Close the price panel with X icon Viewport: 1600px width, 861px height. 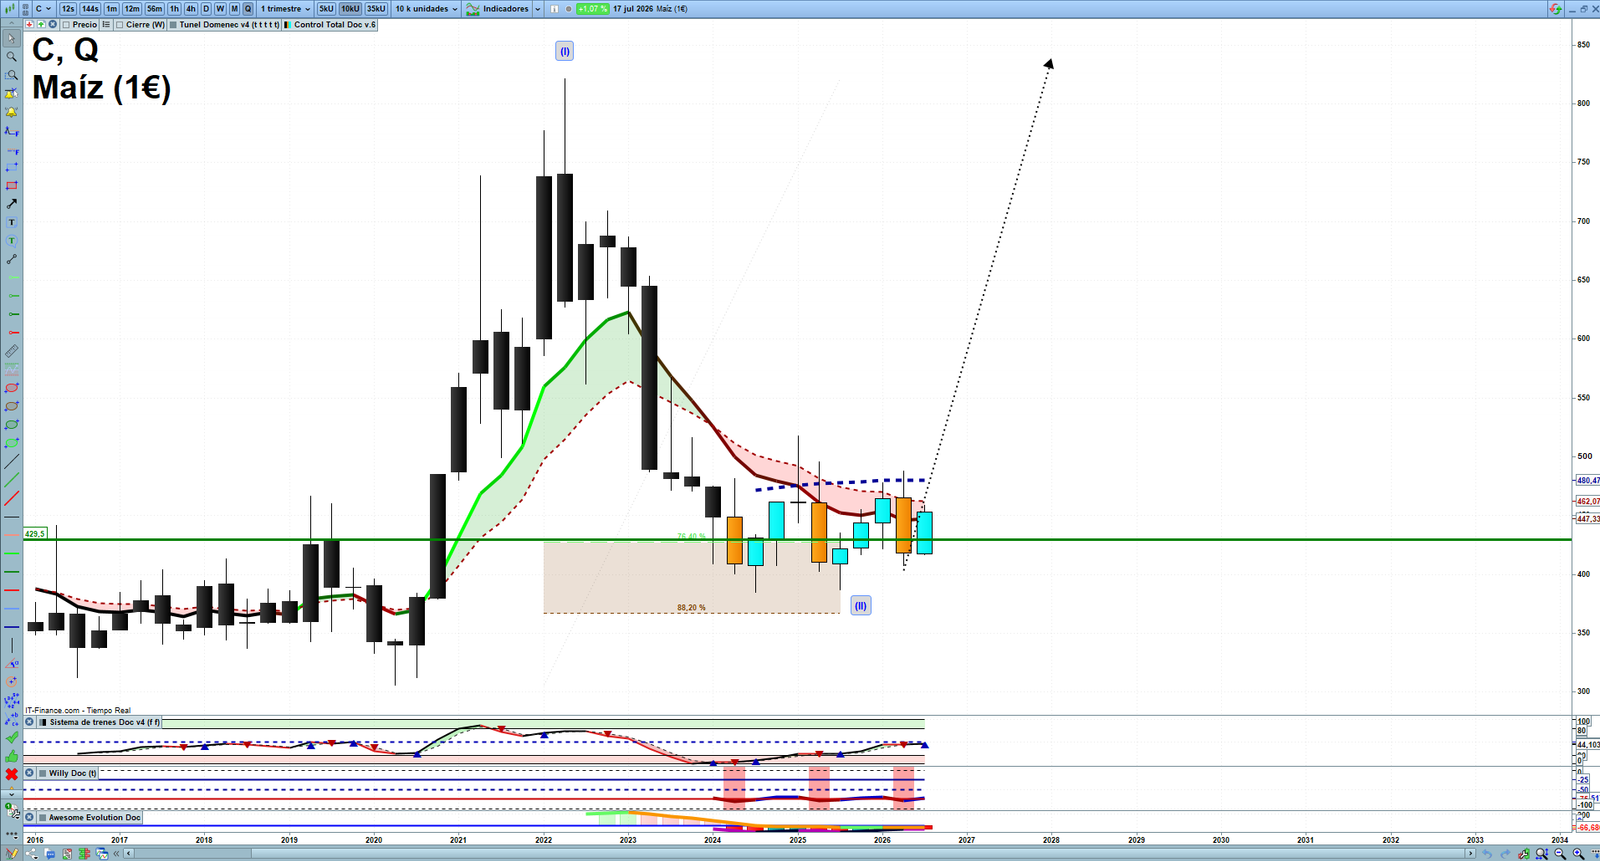53,24
